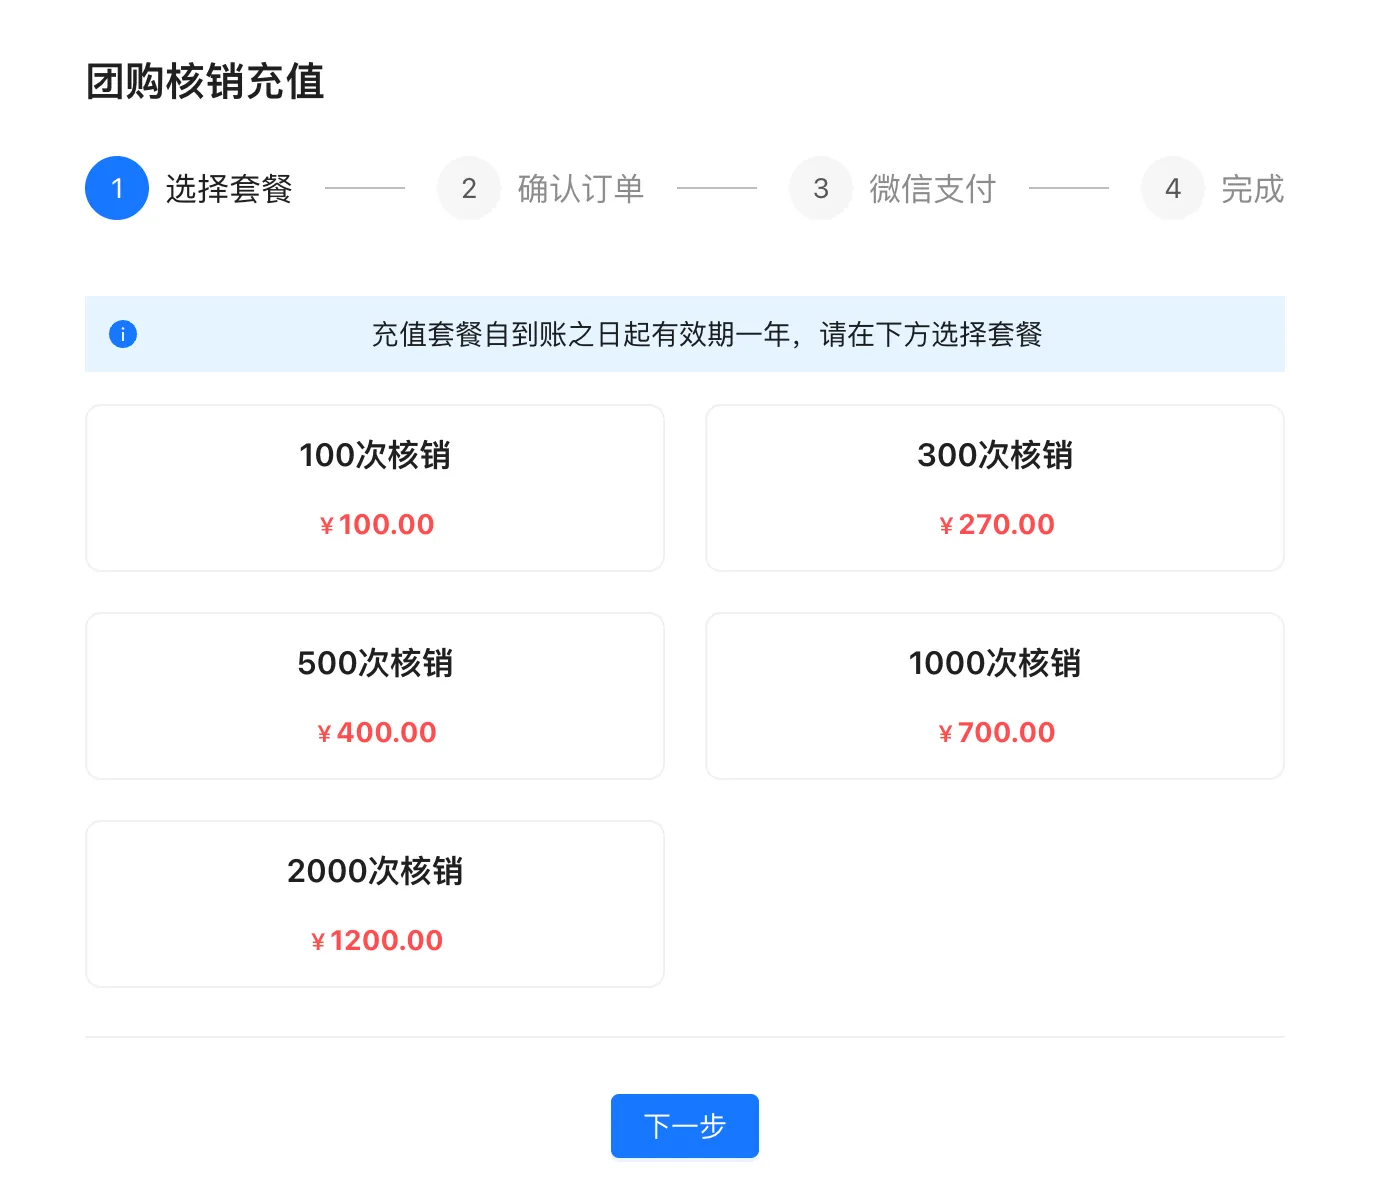The image size is (1386, 1188).
Task: Click the ¥1200.00 price text
Action: (377, 940)
